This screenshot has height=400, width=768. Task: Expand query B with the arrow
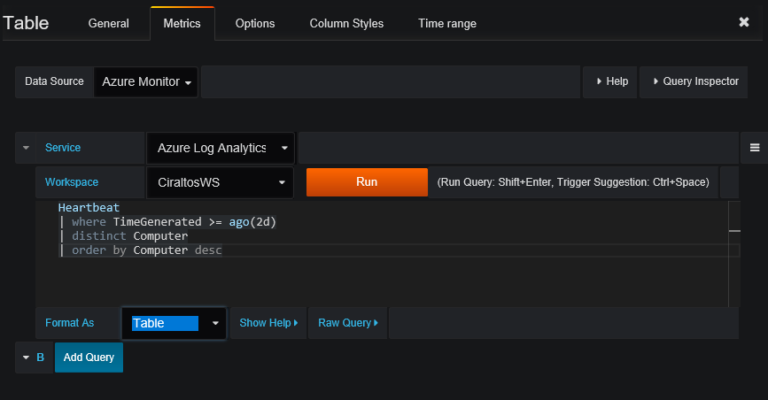(x=24, y=357)
